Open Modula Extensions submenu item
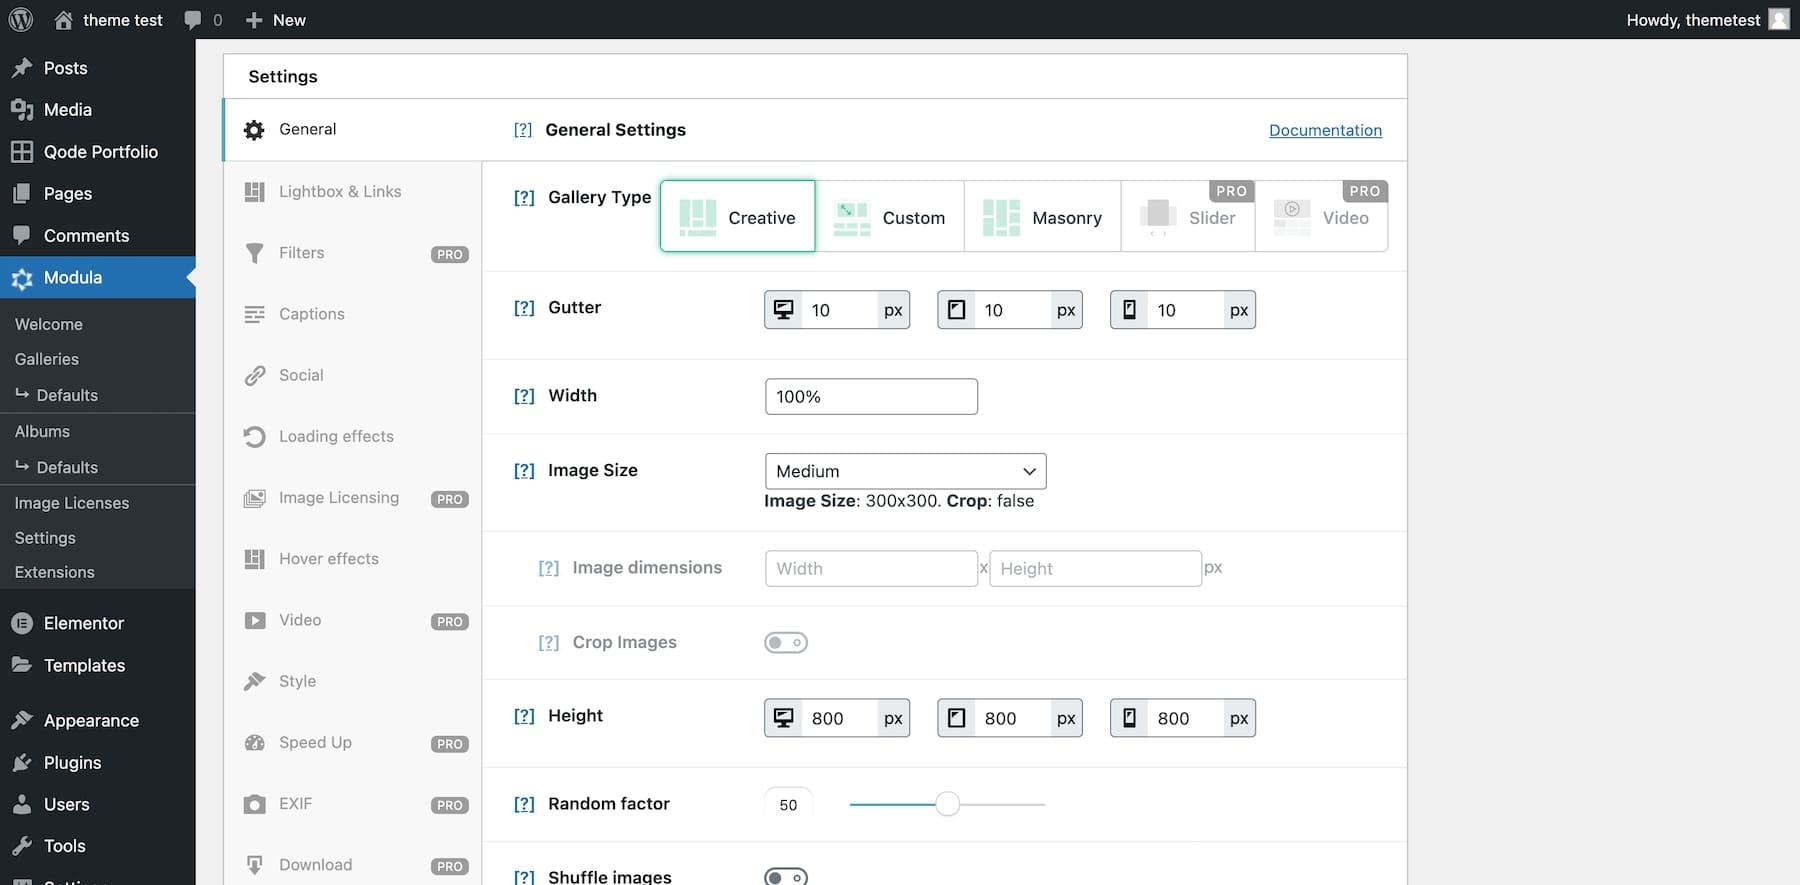 (x=55, y=572)
